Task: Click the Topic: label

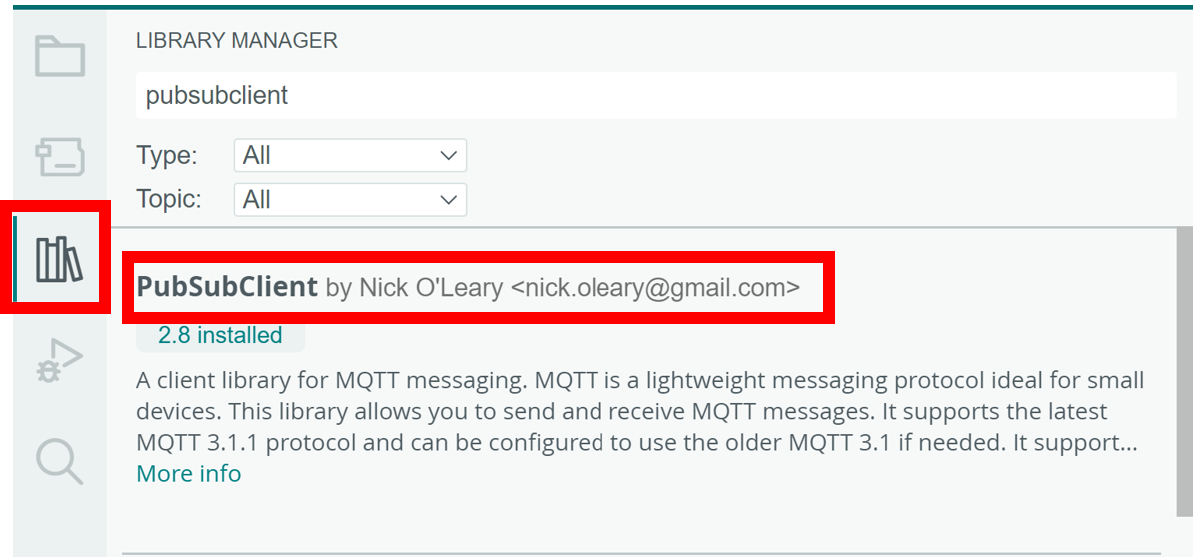Action: (169, 200)
